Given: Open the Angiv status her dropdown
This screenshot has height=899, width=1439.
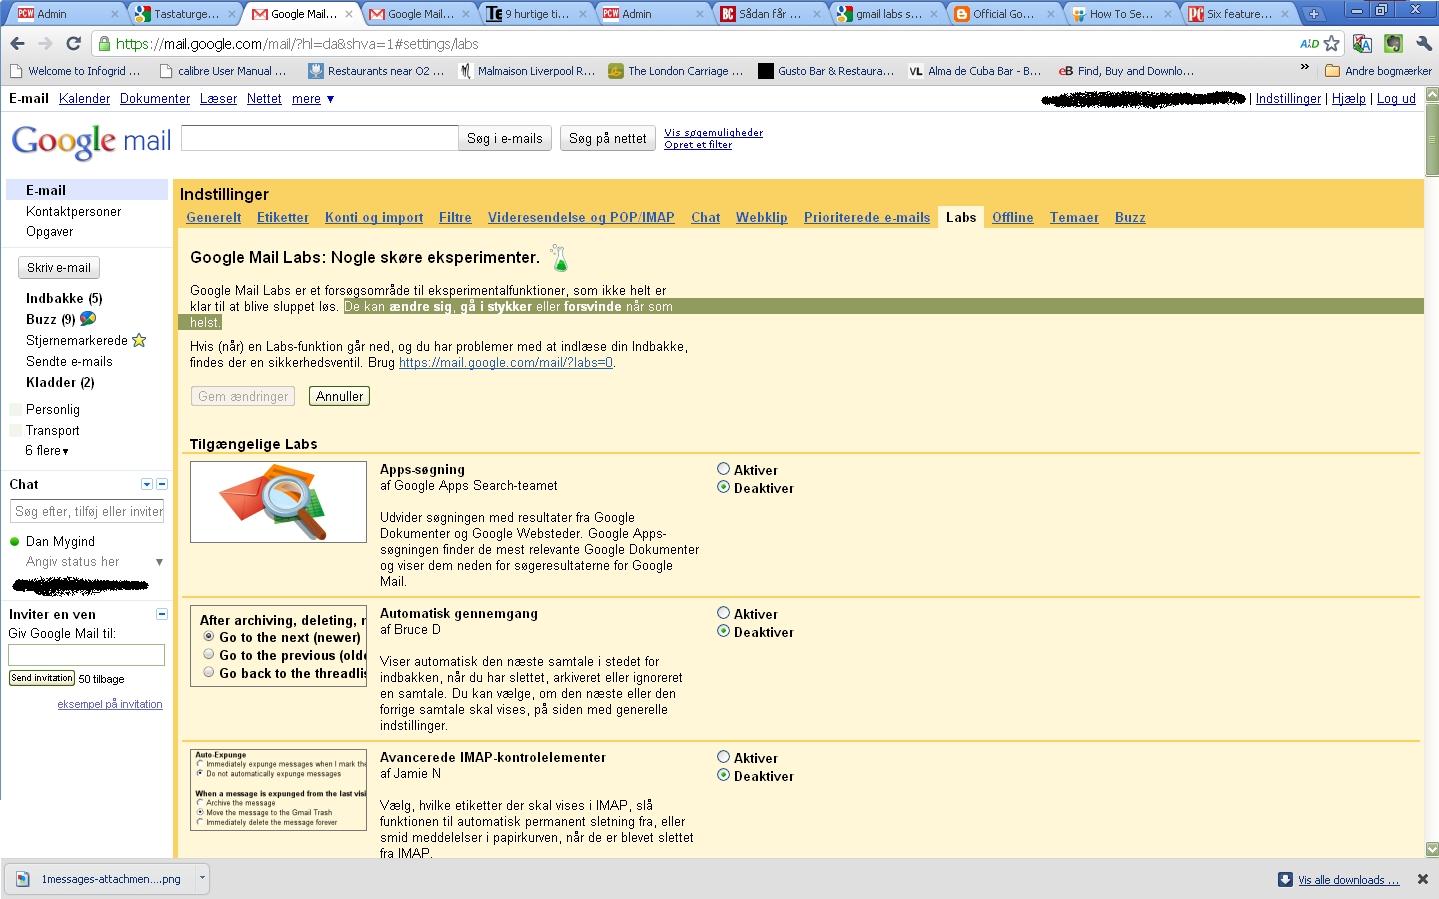Looking at the screenshot, I should point(159,562).
